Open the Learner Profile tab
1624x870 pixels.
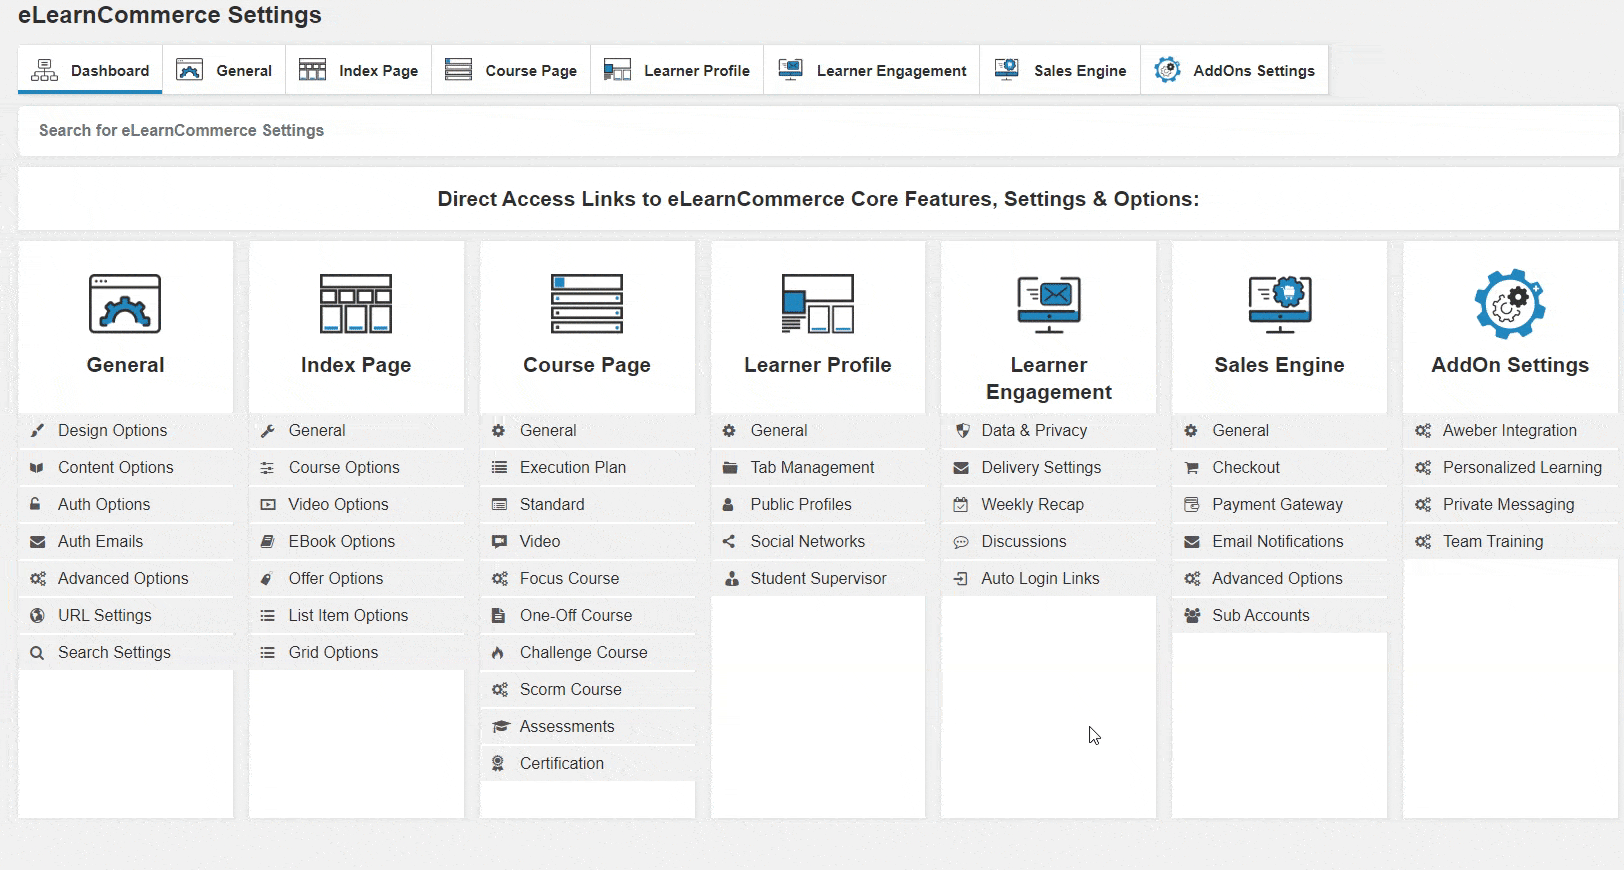677,70
